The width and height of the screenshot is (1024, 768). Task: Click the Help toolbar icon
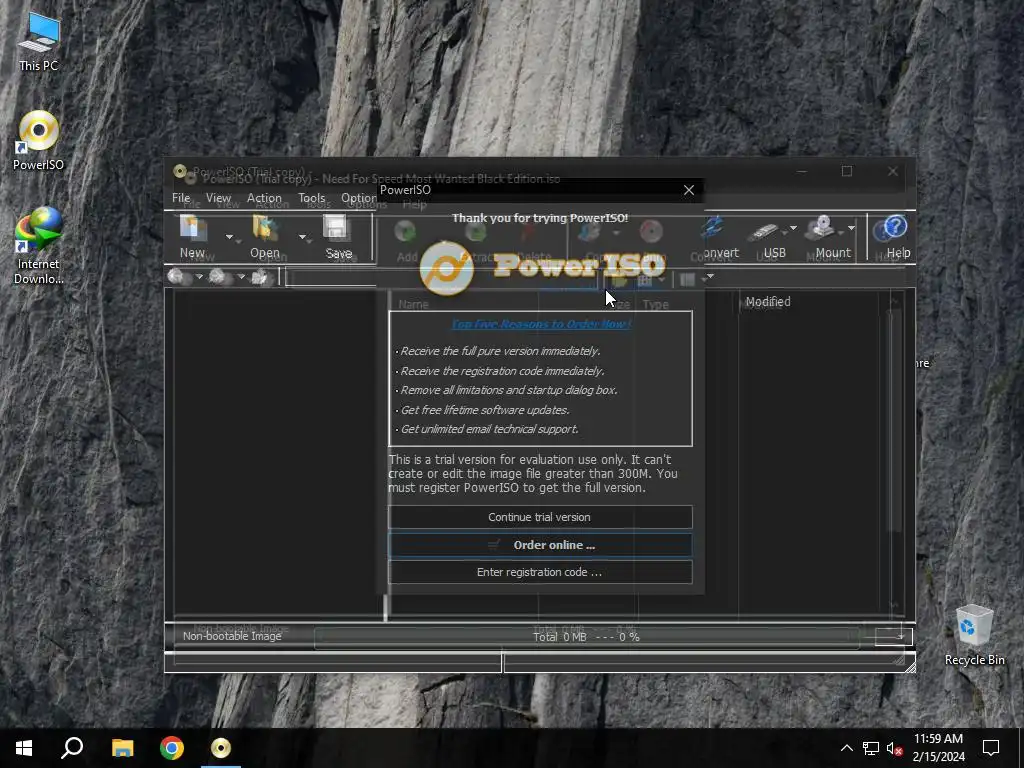[896, 237]
